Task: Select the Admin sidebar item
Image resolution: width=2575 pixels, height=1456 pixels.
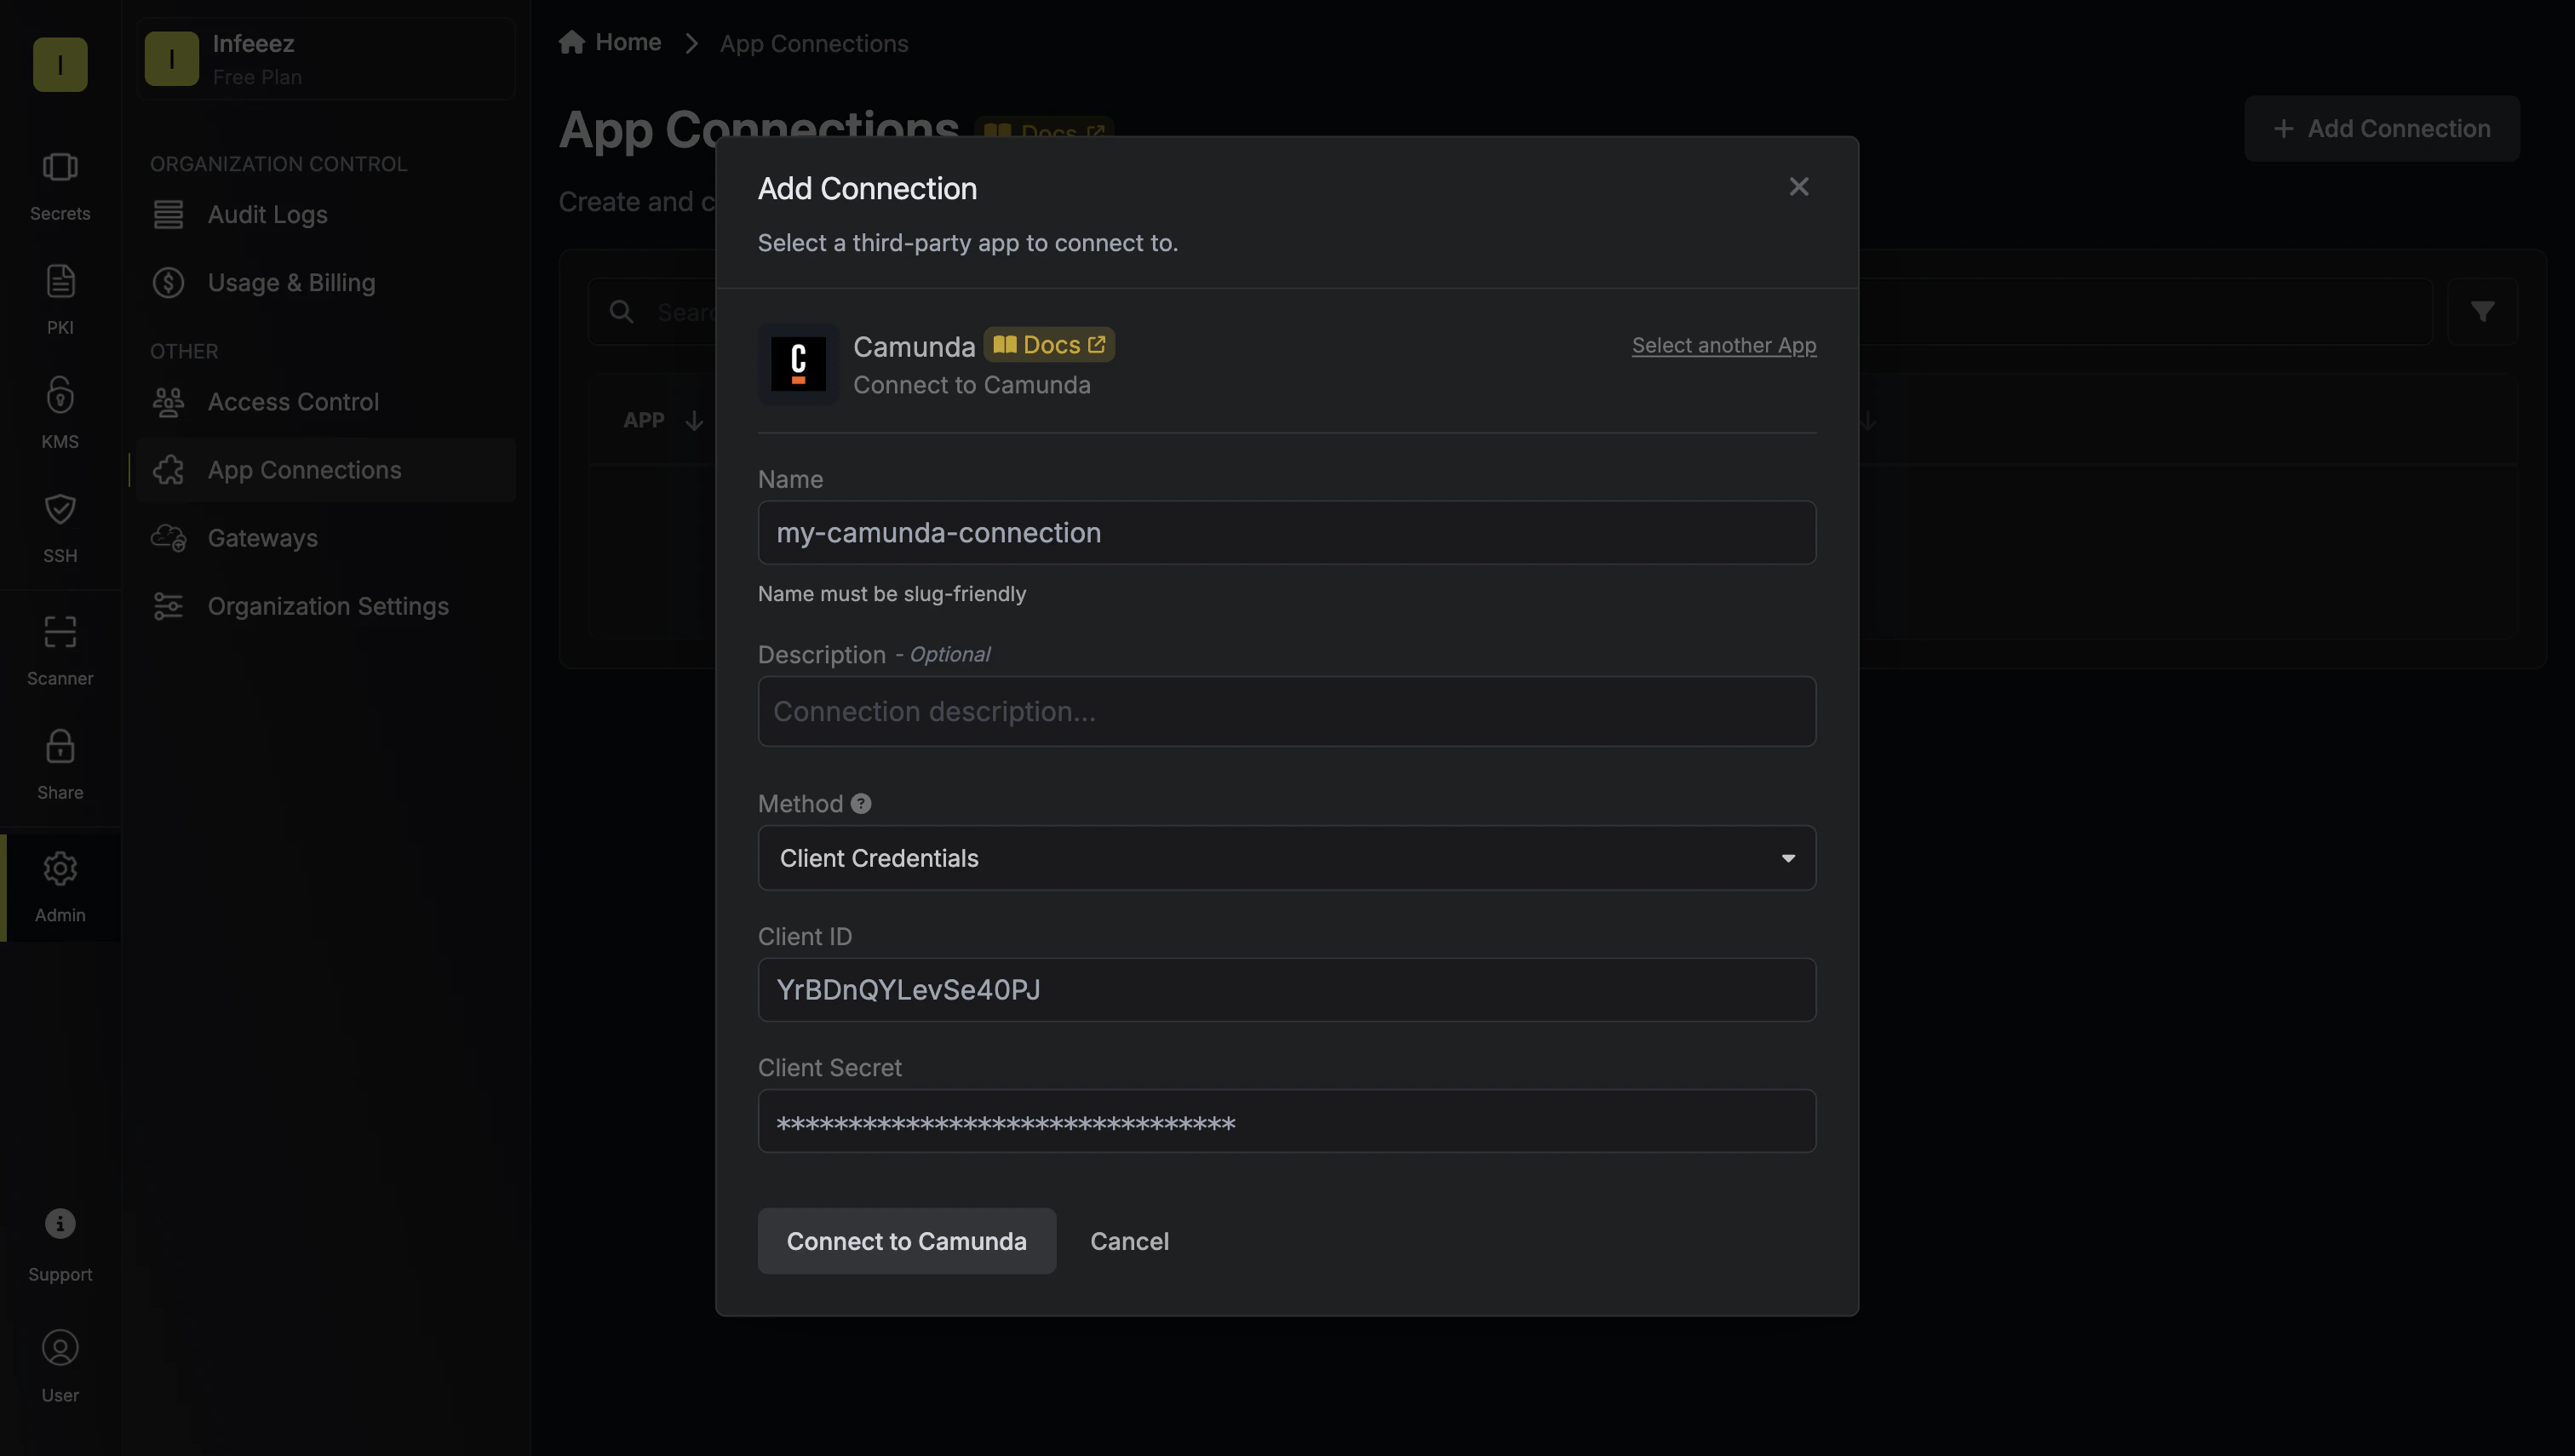Action: (60, 888)
